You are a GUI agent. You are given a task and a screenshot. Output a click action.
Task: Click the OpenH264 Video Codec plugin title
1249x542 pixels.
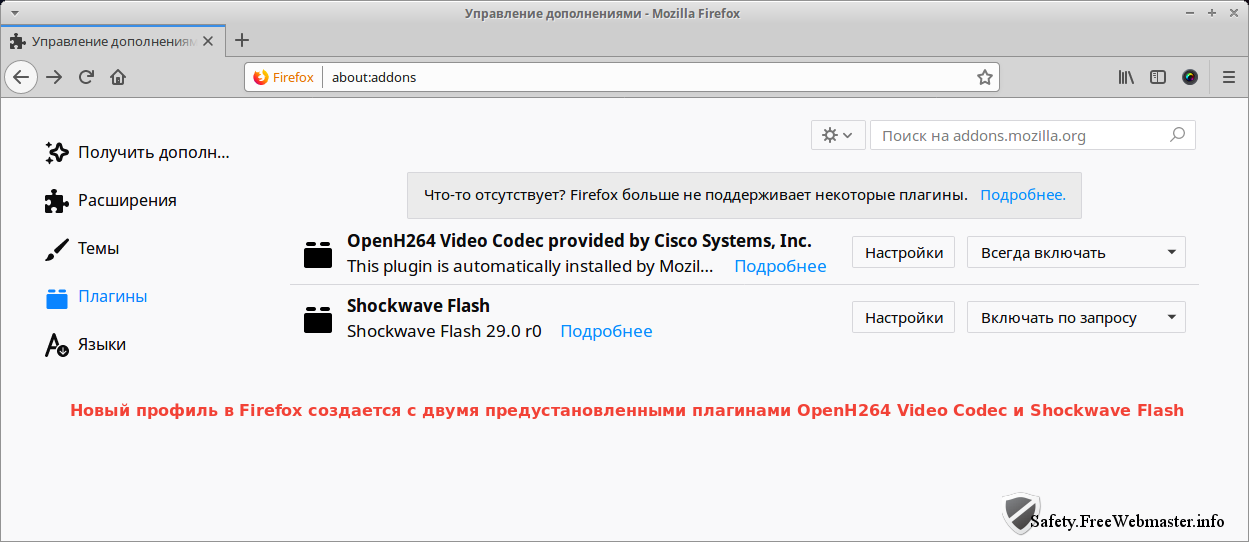click(x=579, y=241)
